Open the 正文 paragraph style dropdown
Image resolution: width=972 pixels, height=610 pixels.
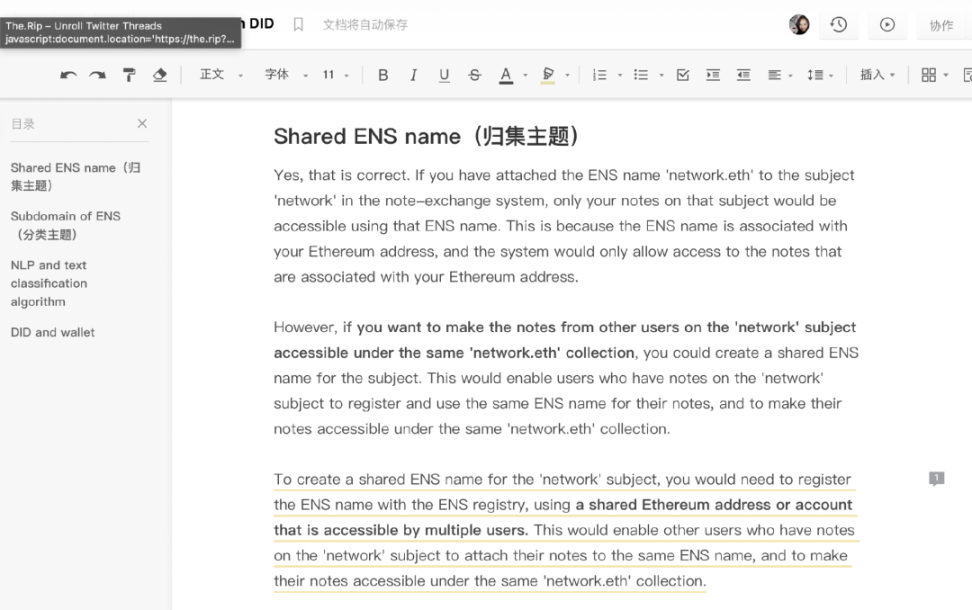point(220,75)
